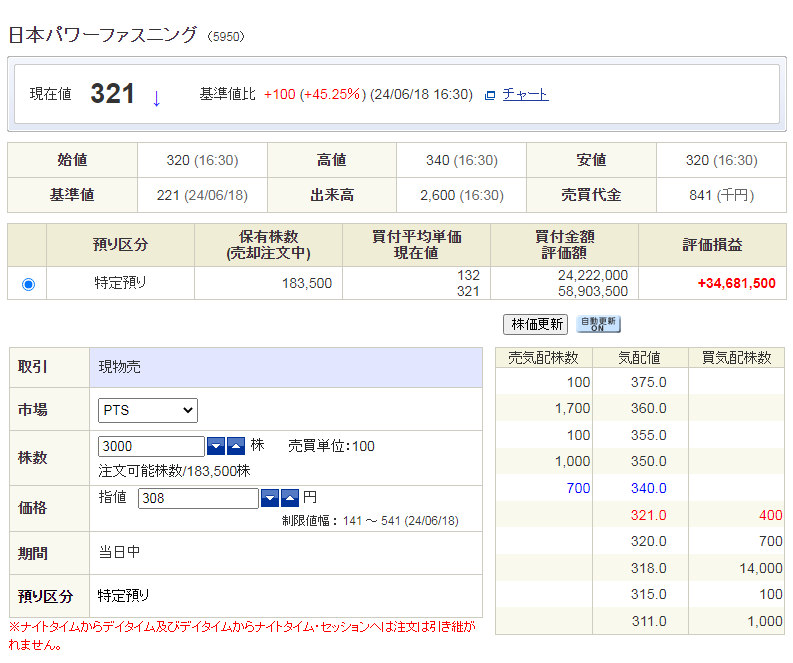The height and width of the screenshot is (663, 793).
Task: Click ask price 350.0 in the board
Action: (648, 461)
